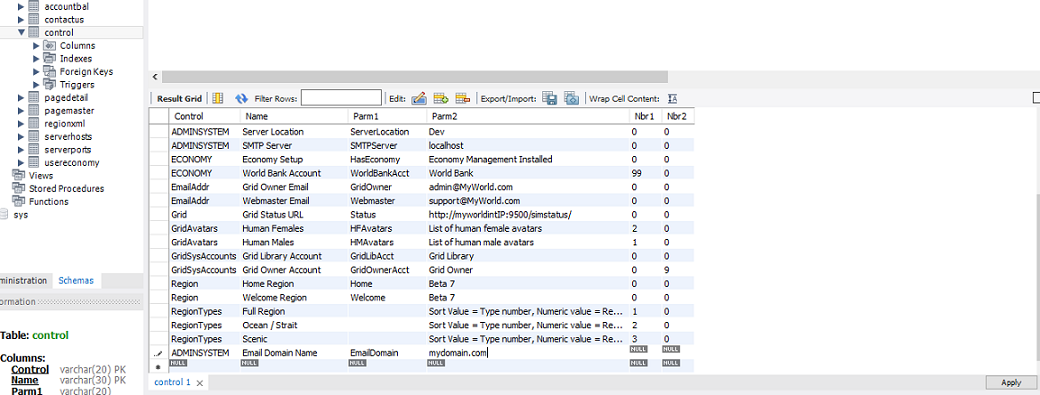Click the edit current row icon

[x=419, y=99]
